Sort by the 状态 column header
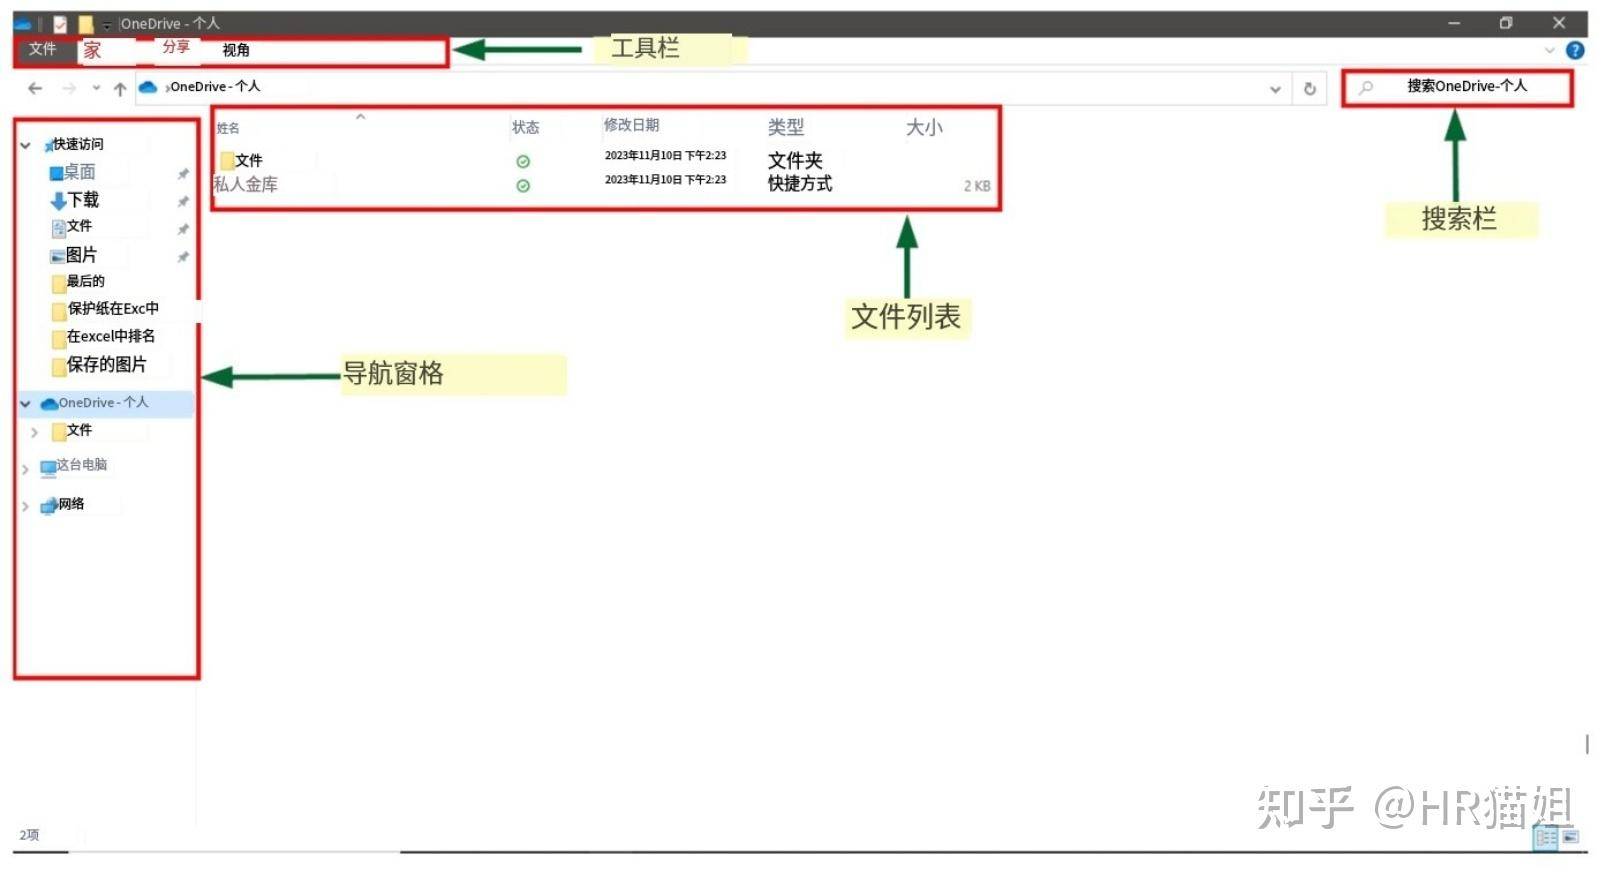Screen dimensions: 1615x873 [x=526, y=127]
